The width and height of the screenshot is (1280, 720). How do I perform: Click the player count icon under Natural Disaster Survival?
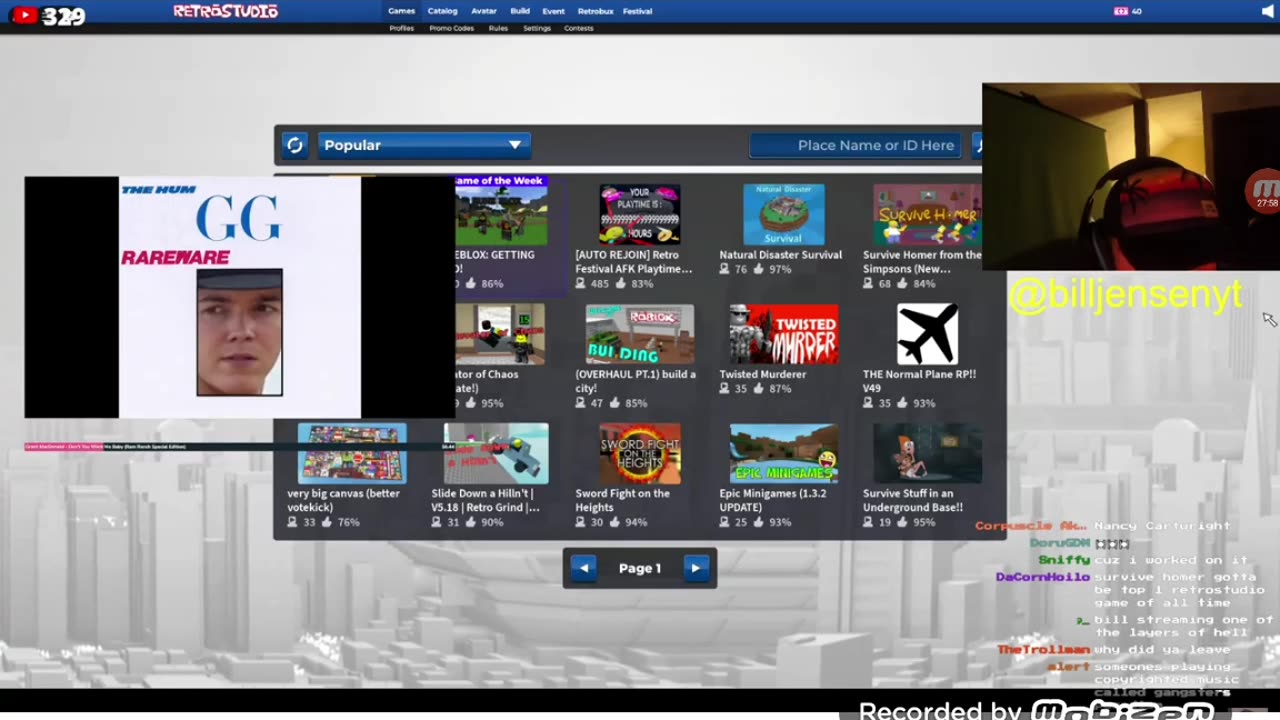(725, 270)
